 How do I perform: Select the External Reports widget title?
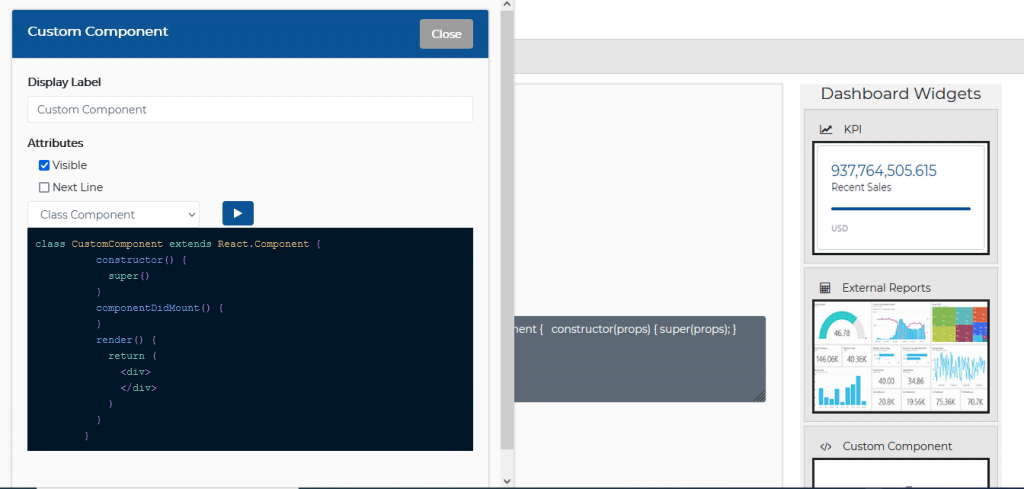pos(886,288)
